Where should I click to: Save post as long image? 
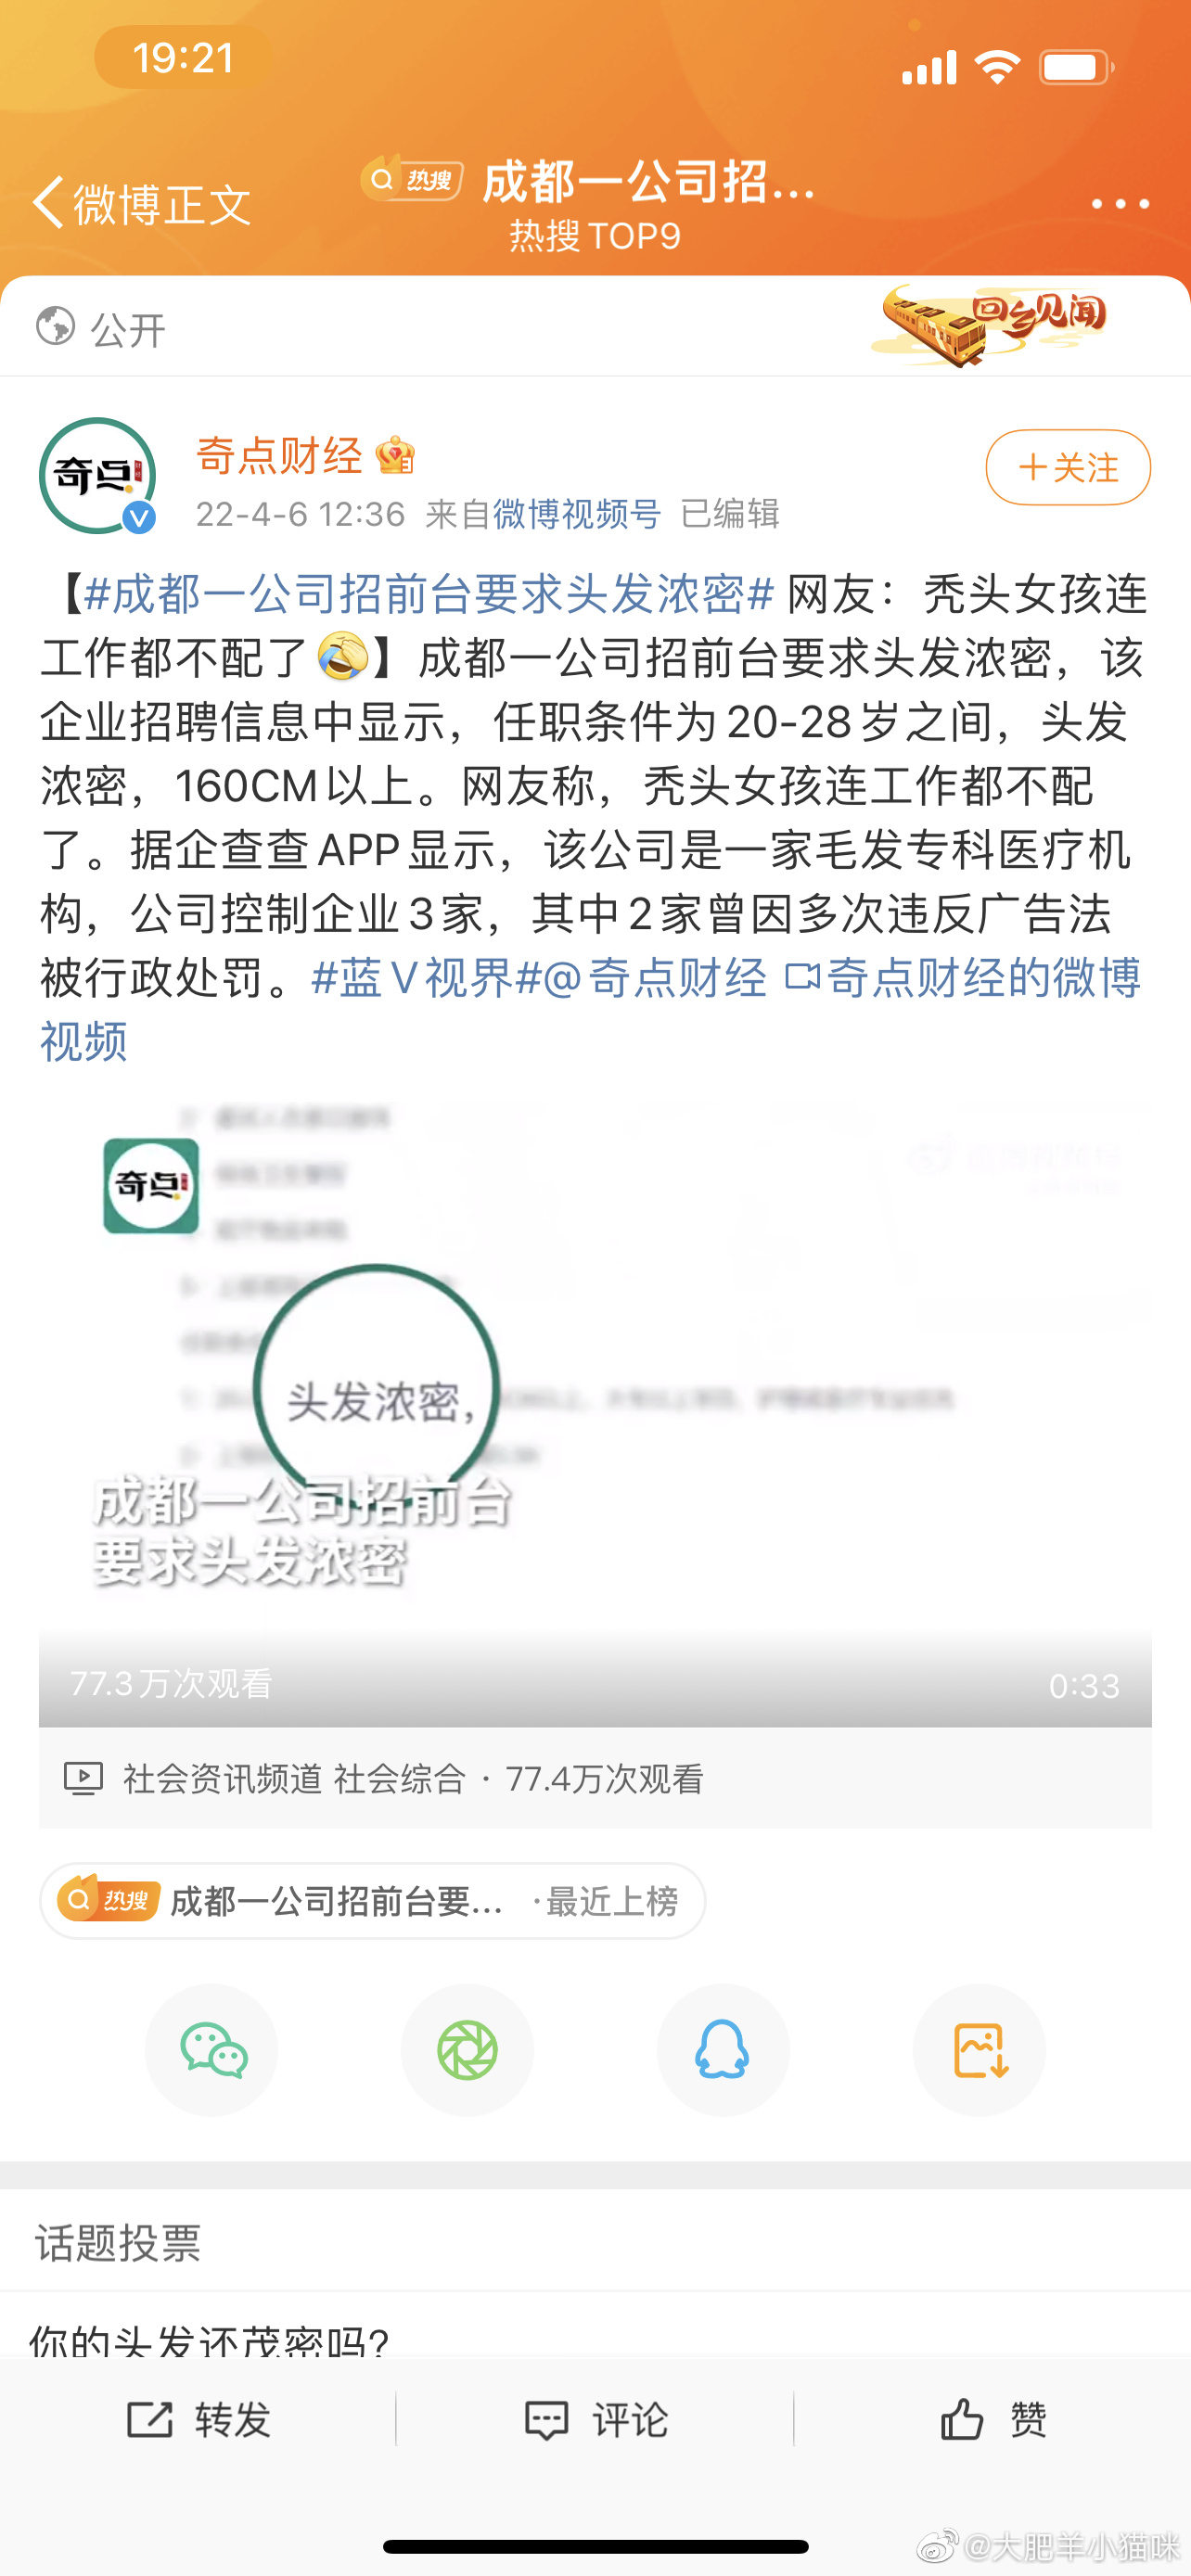point(979,2050)
